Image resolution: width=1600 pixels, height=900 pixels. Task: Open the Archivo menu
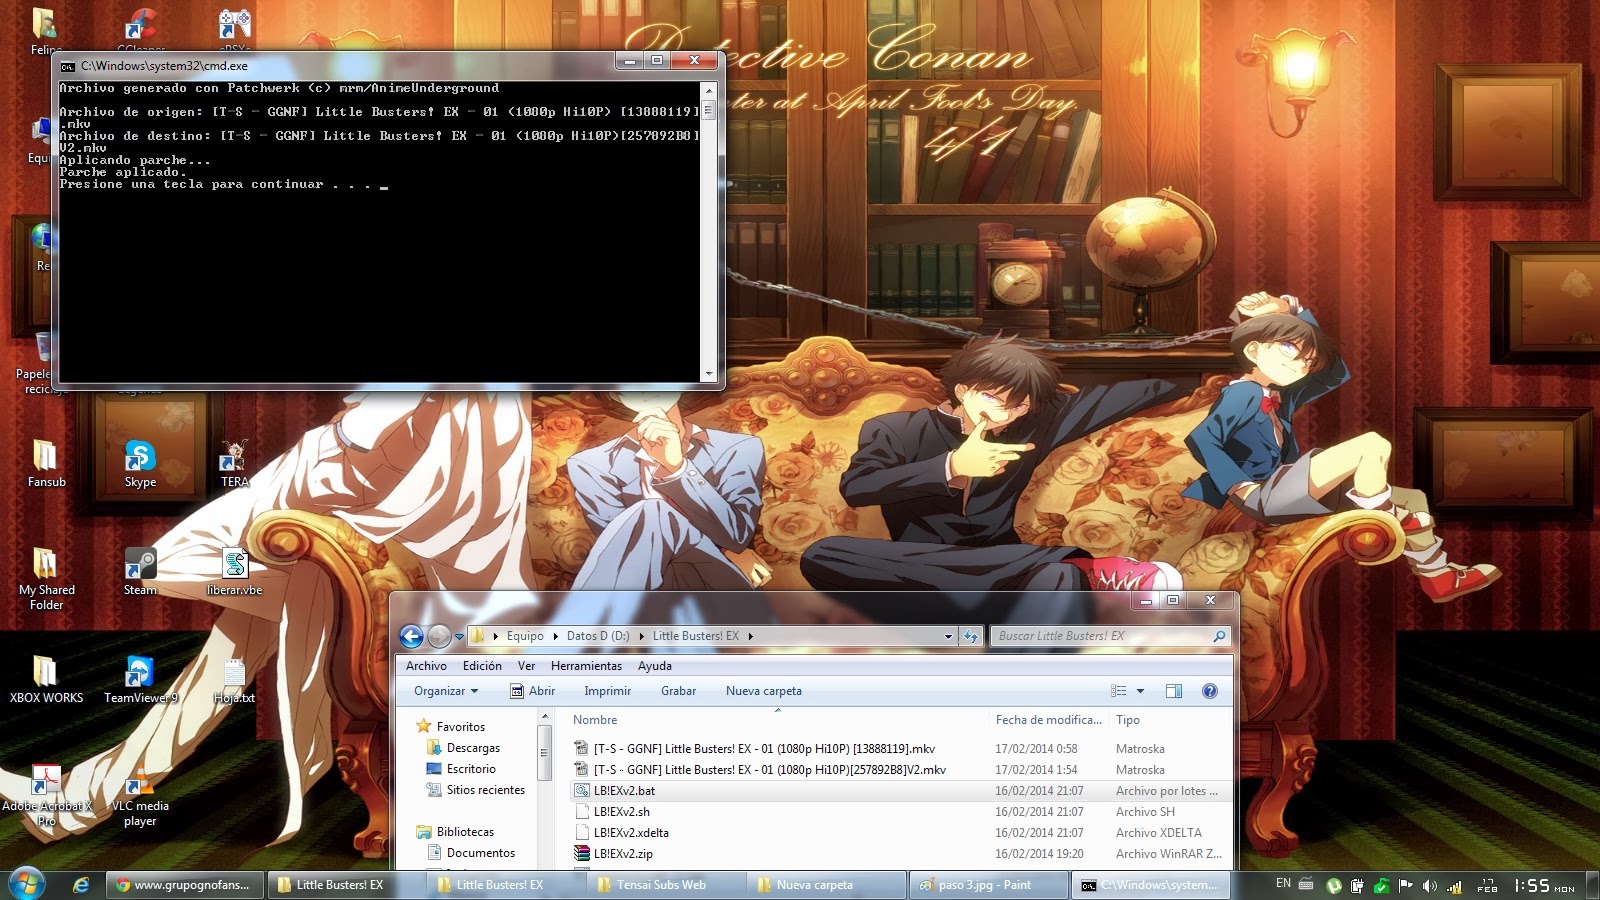click(426, 666)
